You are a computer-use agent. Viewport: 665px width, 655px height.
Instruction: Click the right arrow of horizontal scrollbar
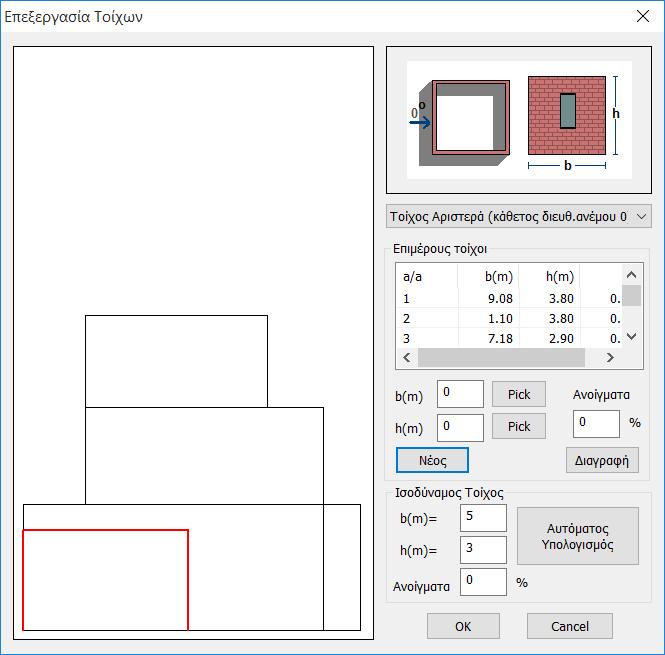pyautogui.click(x=610, y=357)
